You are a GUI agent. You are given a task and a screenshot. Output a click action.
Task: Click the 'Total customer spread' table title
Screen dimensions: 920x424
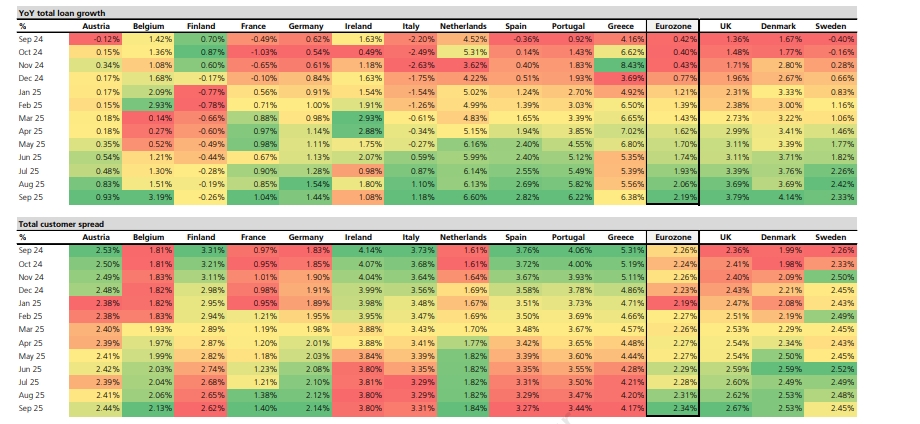pos(61,224)
